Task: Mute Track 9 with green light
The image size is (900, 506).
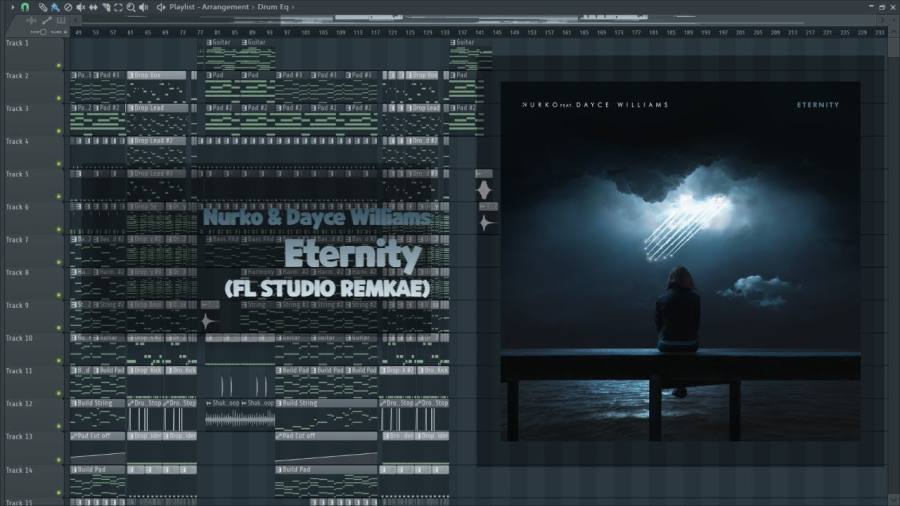Action: [x=59, y=328]
